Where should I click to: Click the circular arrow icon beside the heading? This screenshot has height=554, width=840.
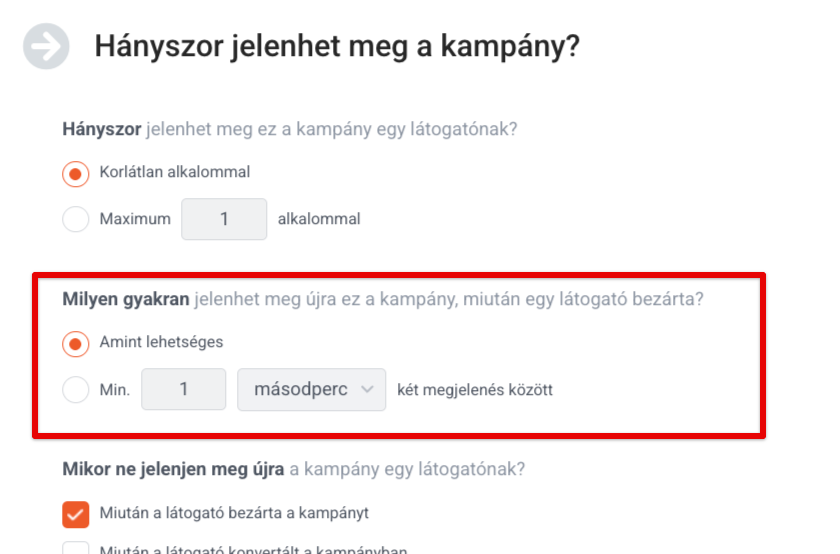[x=46, y=46]
